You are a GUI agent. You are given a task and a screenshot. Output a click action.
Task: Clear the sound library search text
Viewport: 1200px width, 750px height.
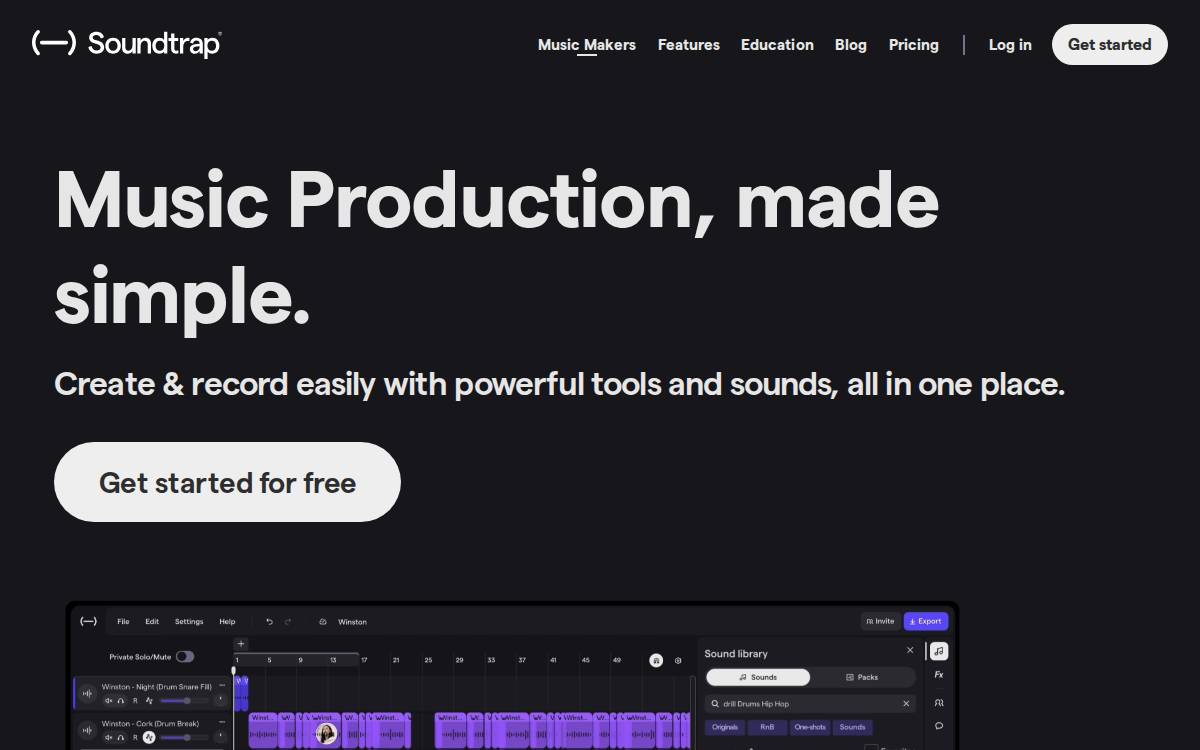906,704
